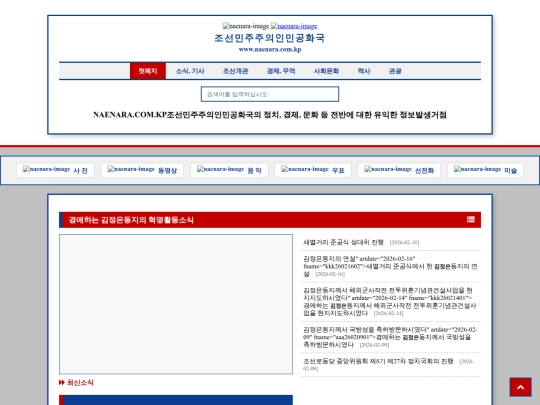
Task: Click the www.naenara.com.kp site address text
Action: coord(270,49)
